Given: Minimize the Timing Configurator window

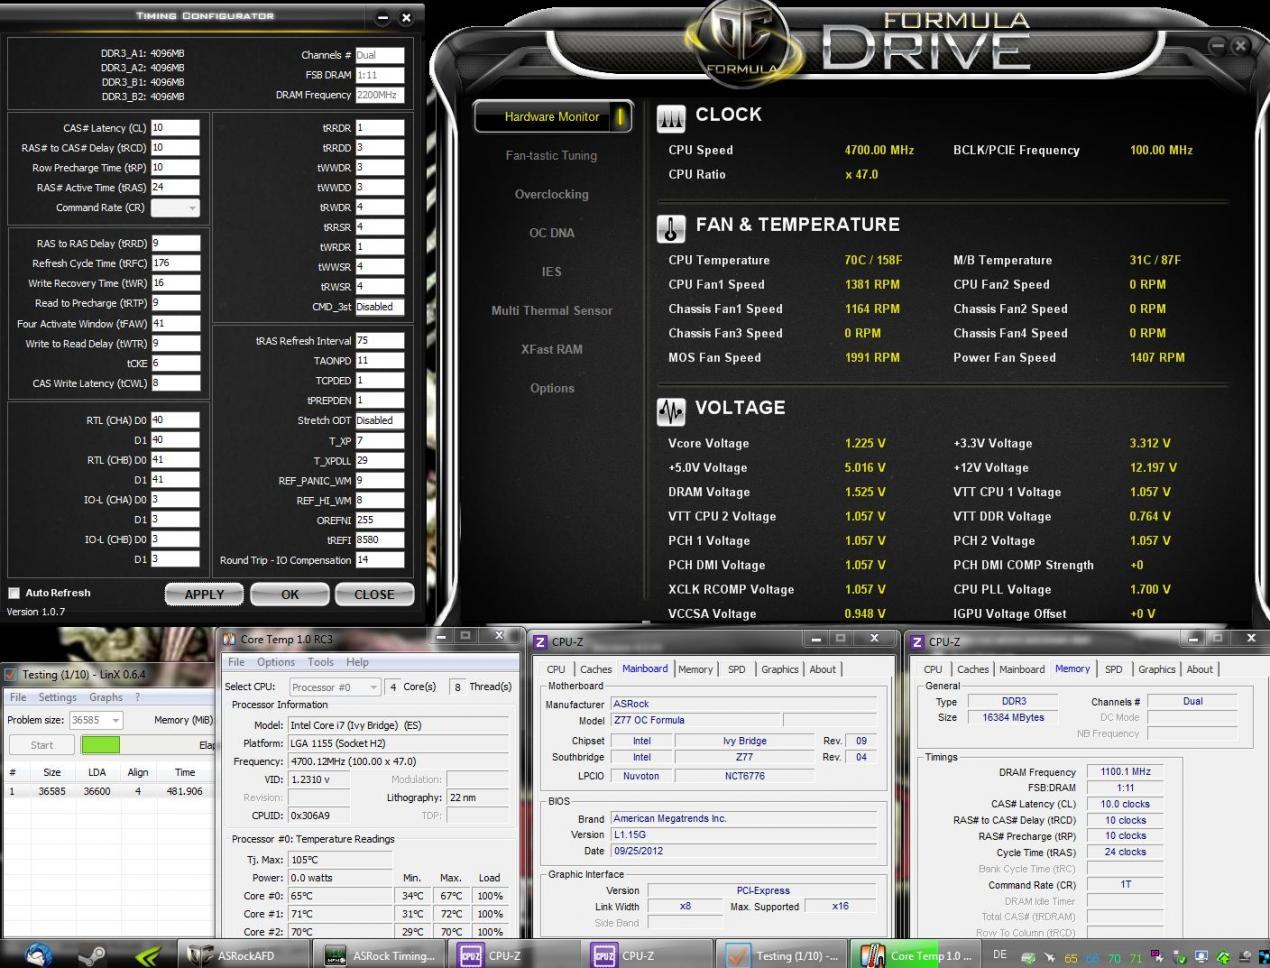Looking at the screenshot, I should [x=384, y=17].
